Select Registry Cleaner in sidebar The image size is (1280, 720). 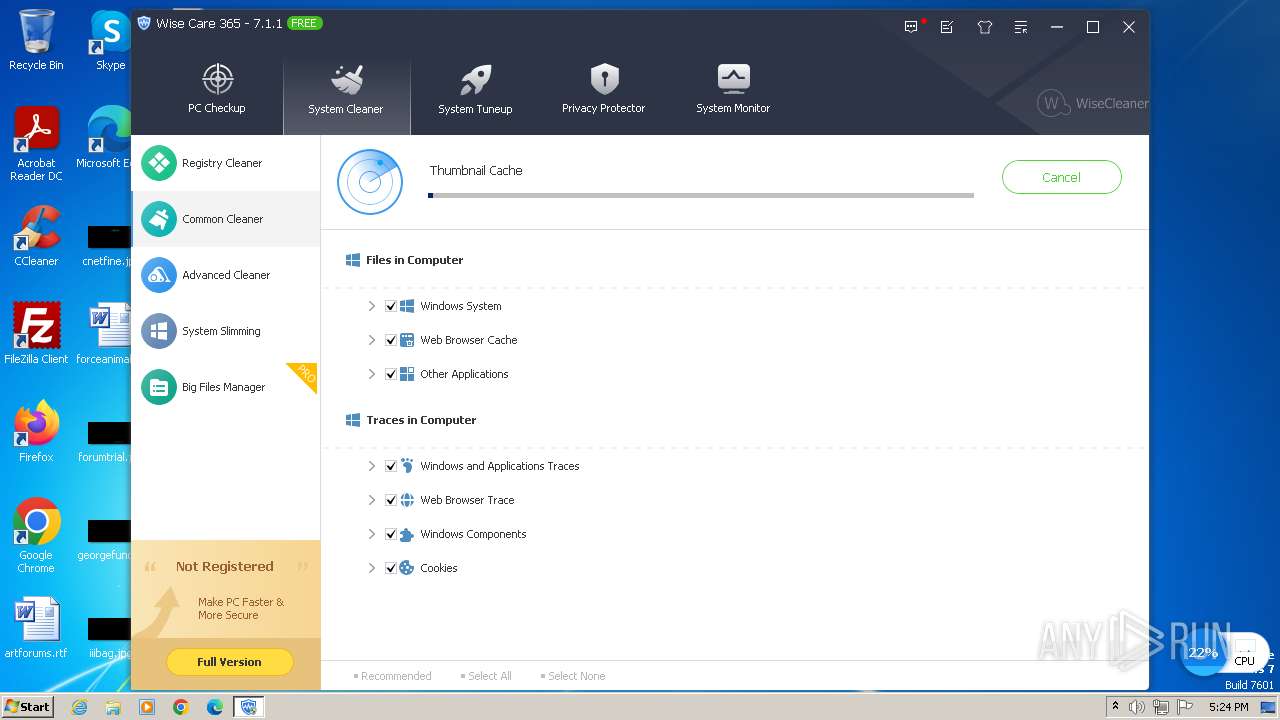226,163
